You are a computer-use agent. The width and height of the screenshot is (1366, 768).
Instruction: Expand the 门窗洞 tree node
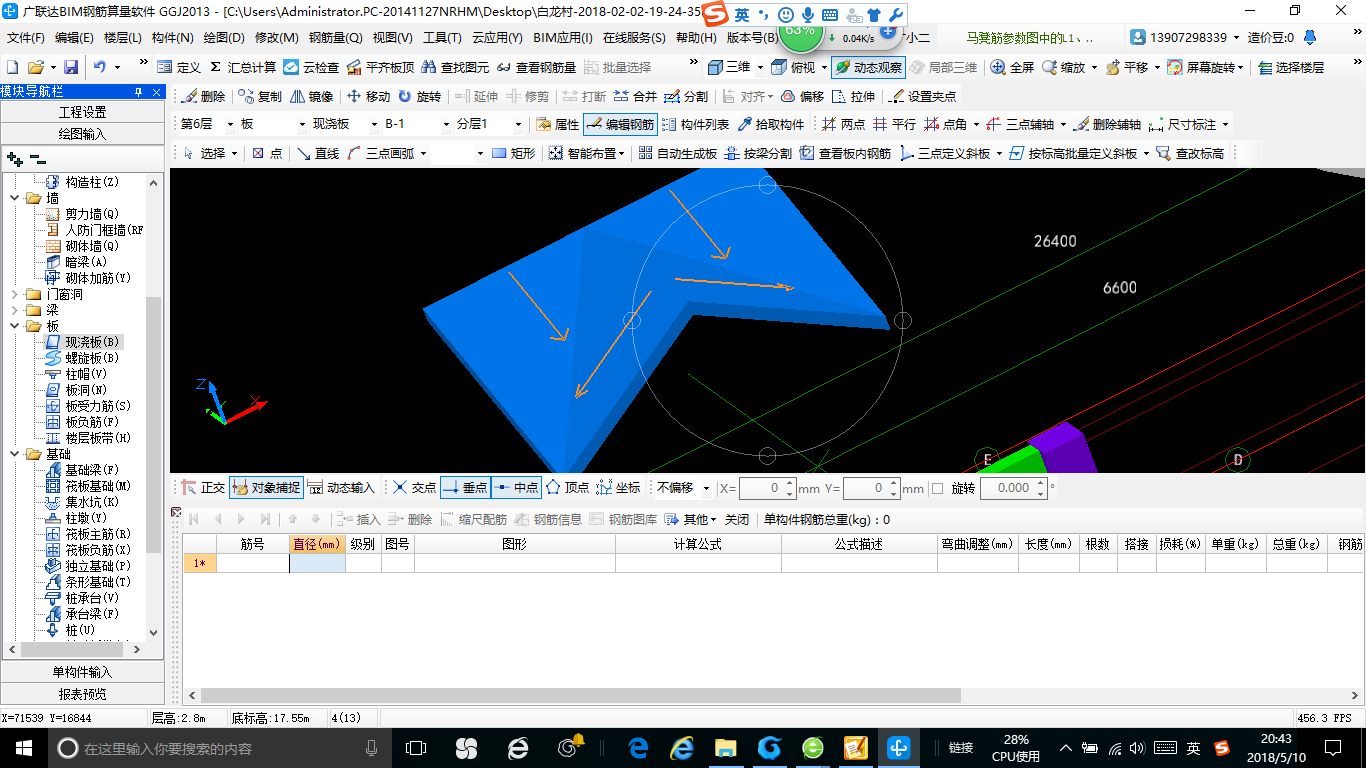tap(15, 294)
